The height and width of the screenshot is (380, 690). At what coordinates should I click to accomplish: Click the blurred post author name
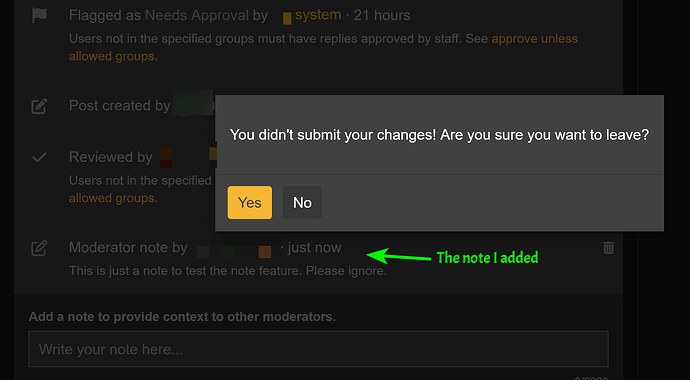pos(193,102)
